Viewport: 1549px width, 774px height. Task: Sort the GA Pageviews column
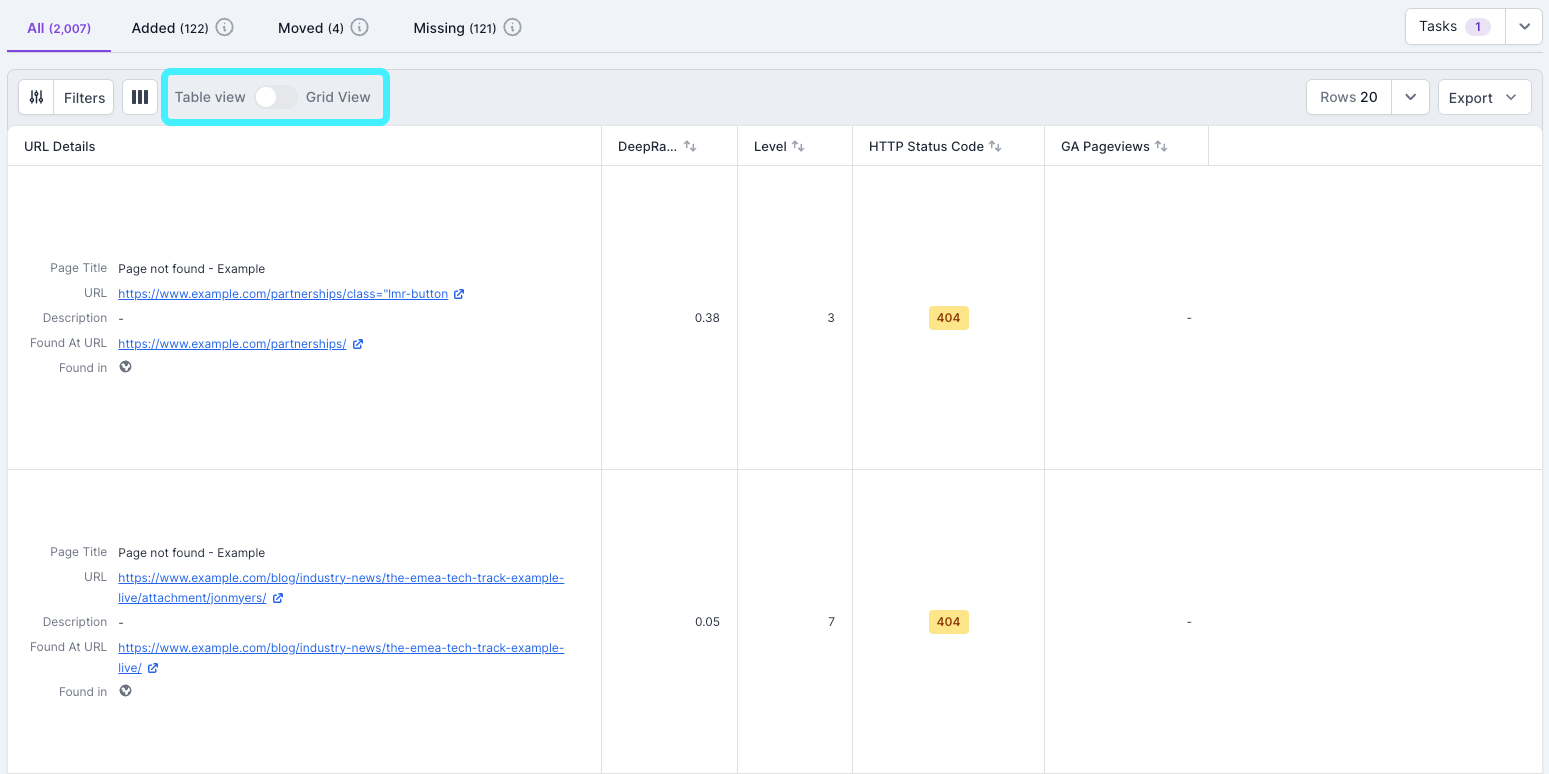click(x=1161, y=145)
